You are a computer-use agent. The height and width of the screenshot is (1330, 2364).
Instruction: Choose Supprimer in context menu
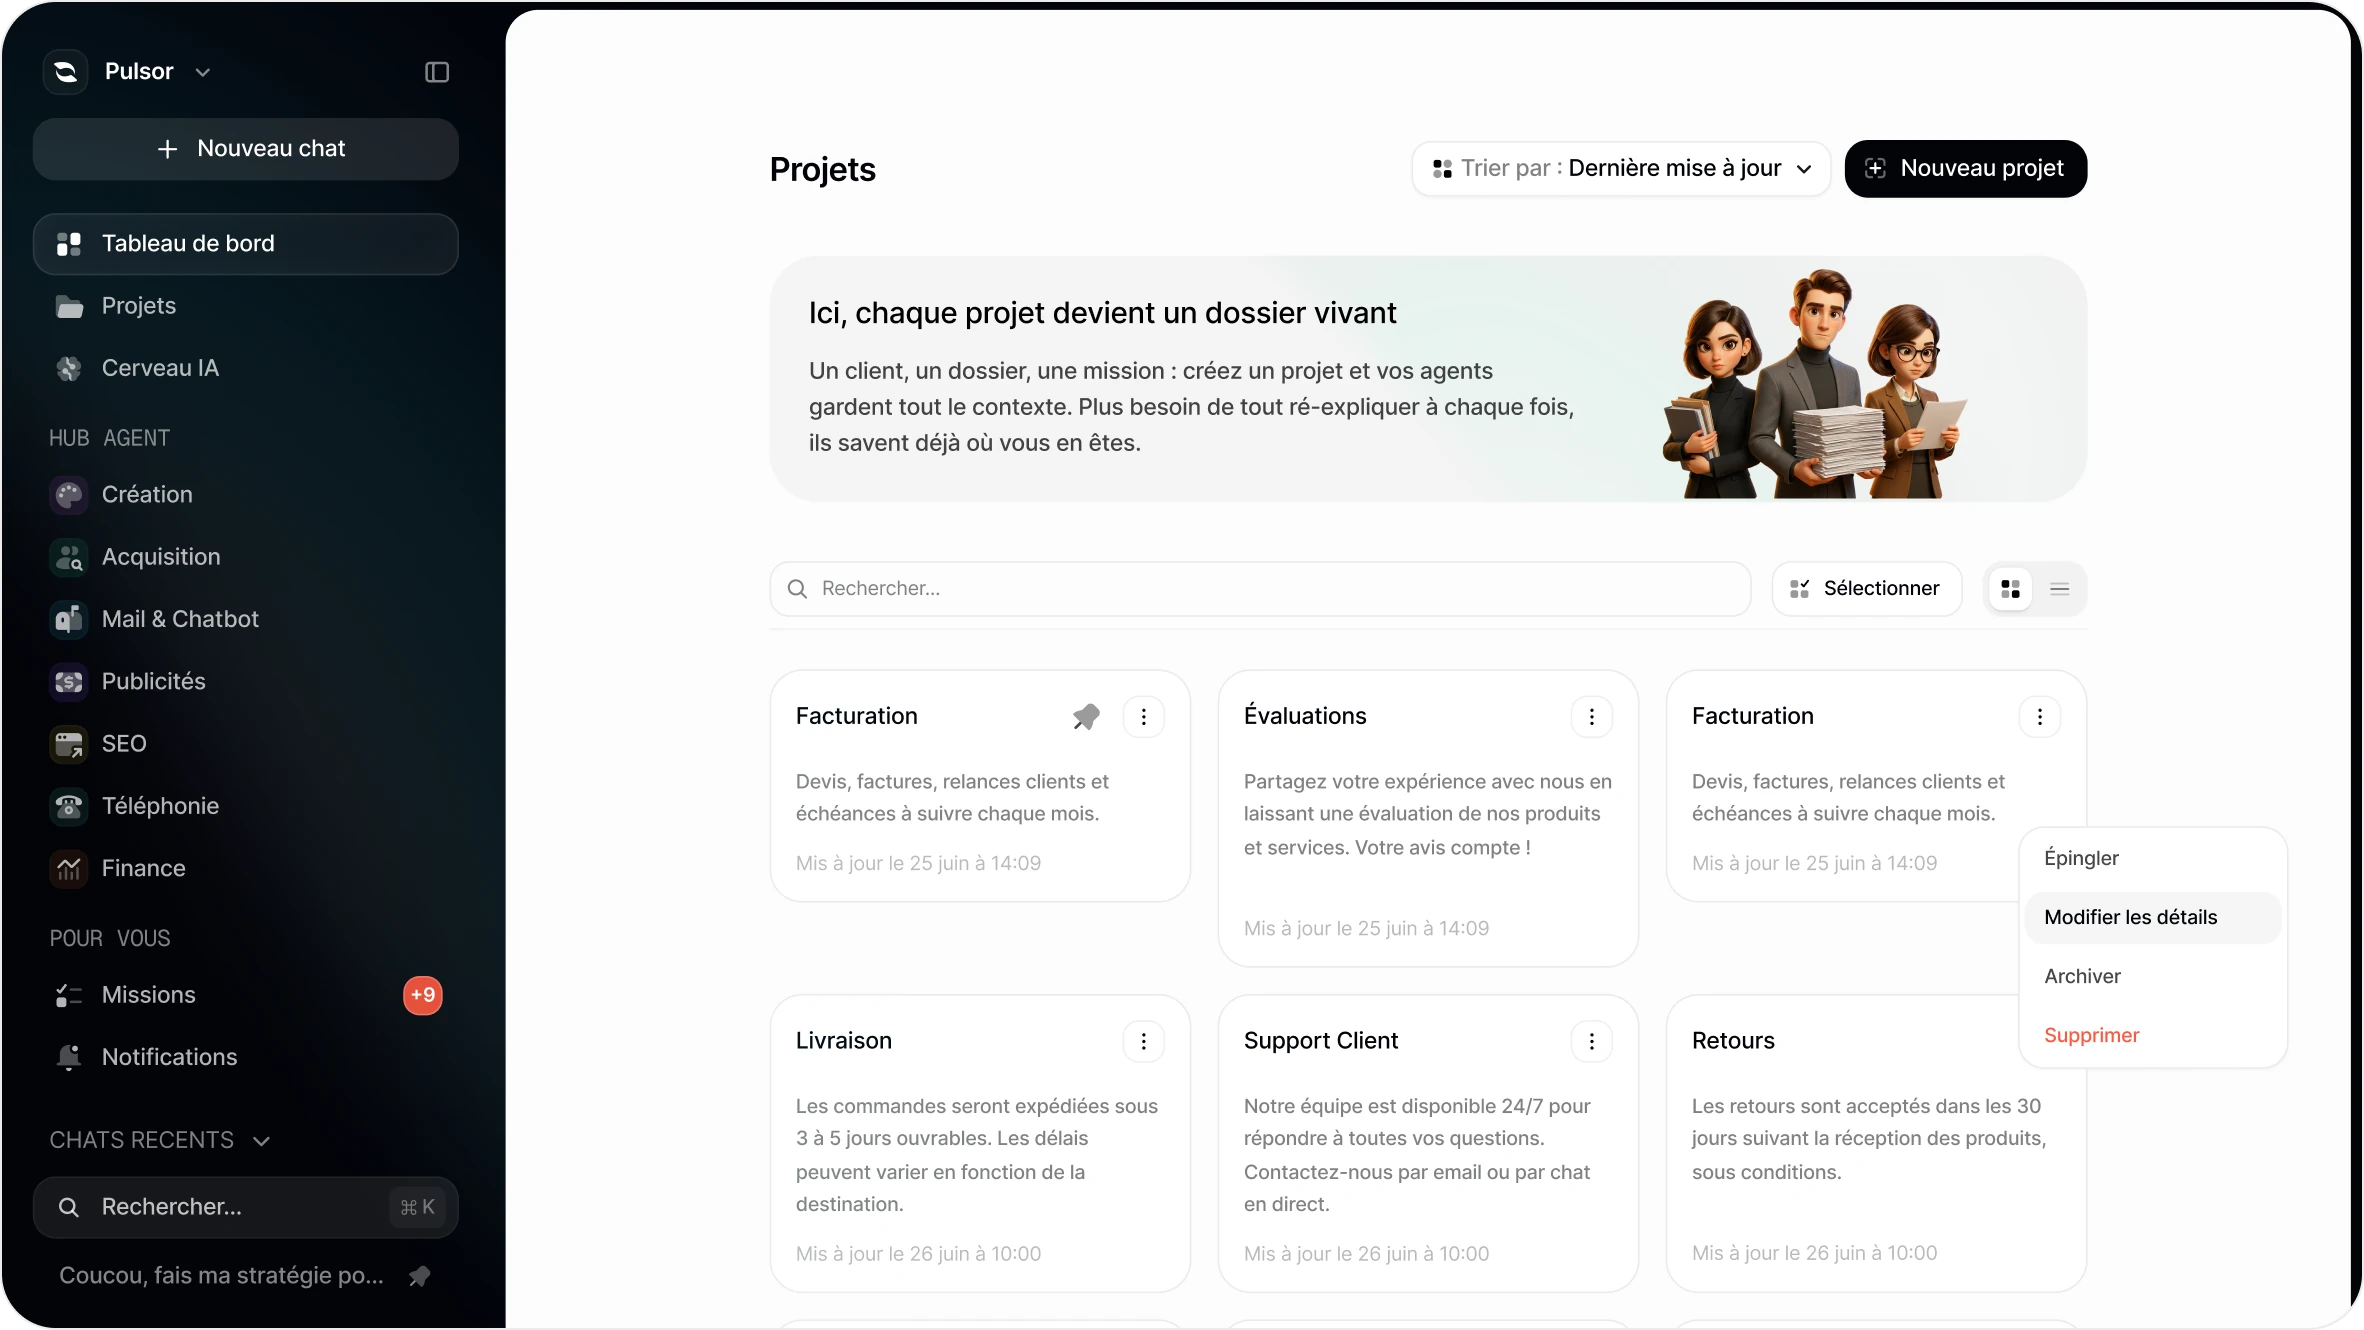pyautogui.click(x=2153, y=1035)
